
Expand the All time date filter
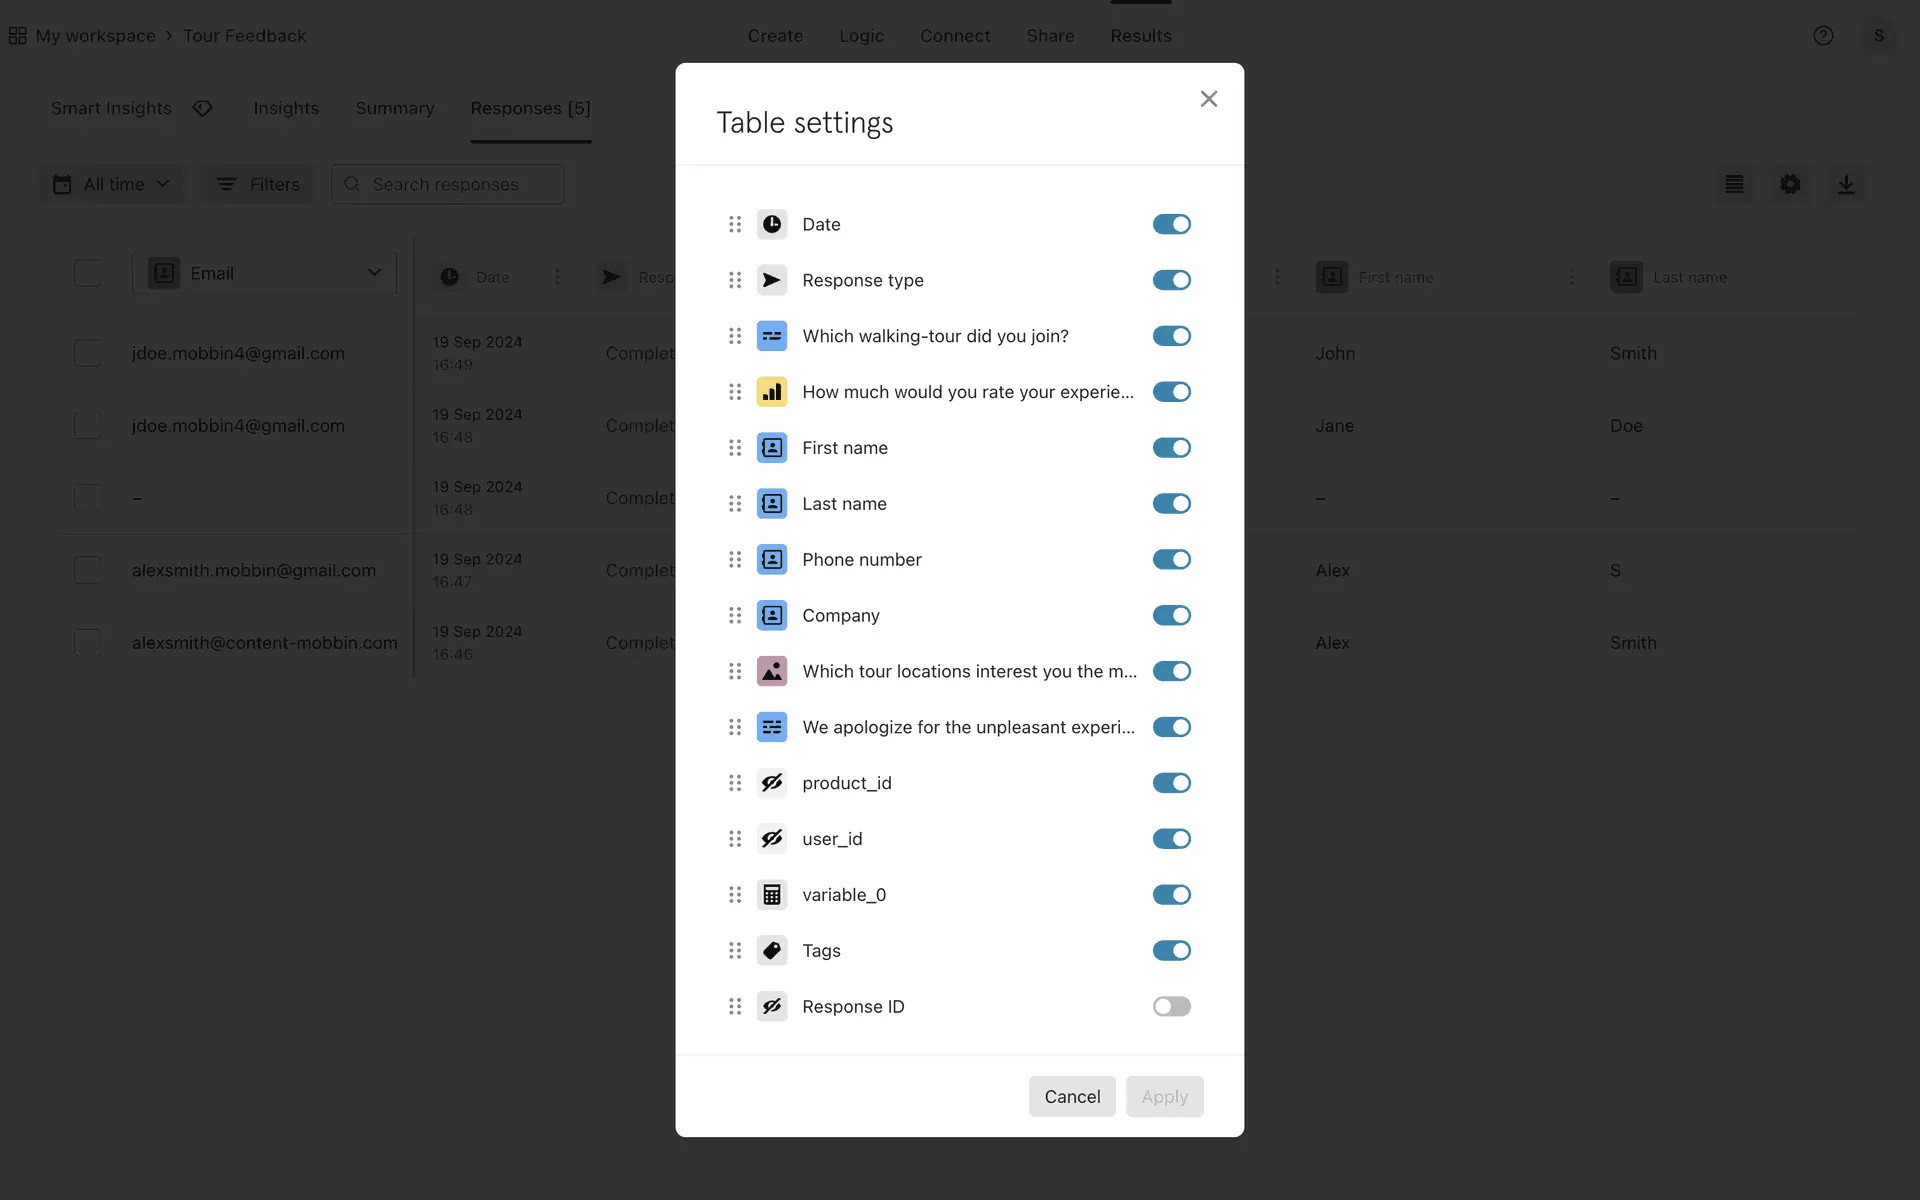112,184
